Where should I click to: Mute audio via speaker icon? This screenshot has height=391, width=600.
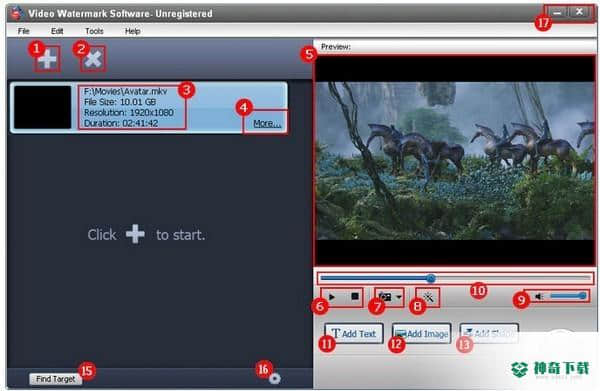[539, 296]
